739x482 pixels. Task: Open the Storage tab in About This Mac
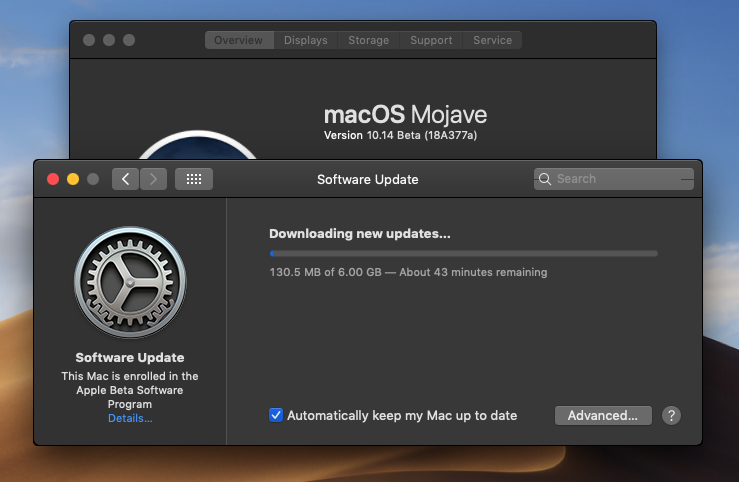tap(369, 40)
